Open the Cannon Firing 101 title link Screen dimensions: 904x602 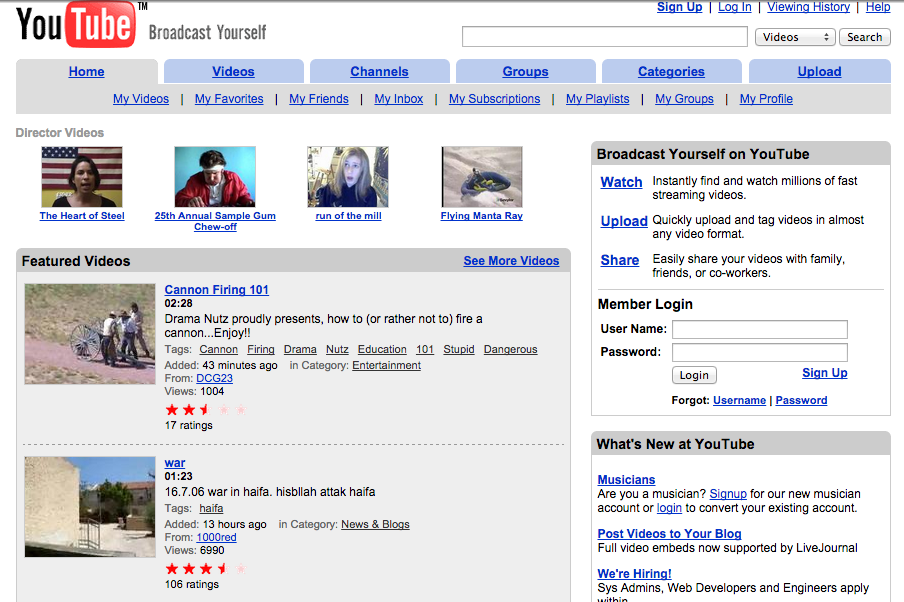(x=216, y=289)
